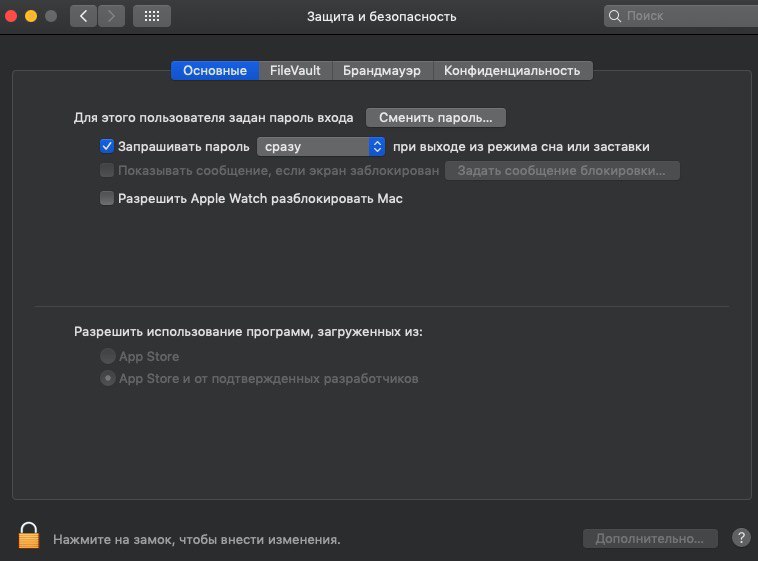This screenshot has width=758, height=561.
Task: Open the сразу password delay dropdown
Action: [321, 147]
